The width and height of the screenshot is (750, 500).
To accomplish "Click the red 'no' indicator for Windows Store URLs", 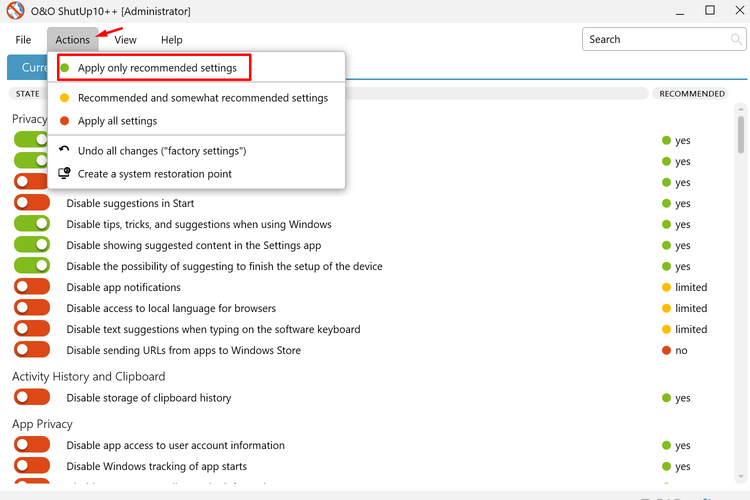I will [666, 350].
